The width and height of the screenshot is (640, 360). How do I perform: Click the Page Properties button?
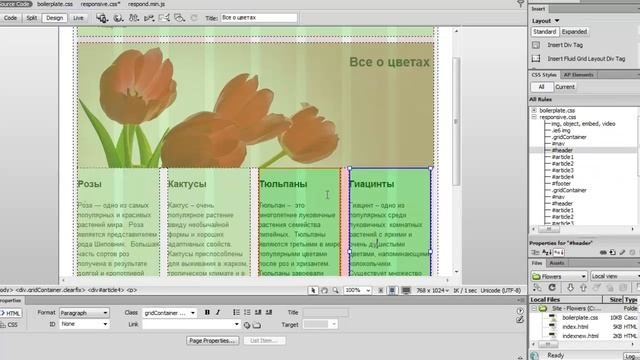(212, 340)
